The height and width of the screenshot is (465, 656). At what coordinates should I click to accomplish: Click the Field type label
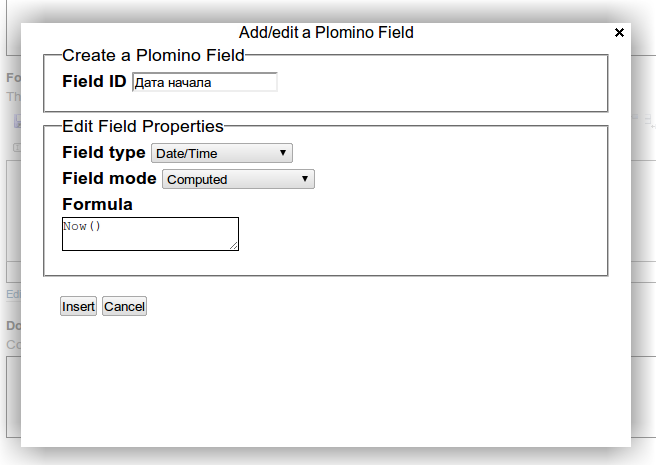pos(104,152)
